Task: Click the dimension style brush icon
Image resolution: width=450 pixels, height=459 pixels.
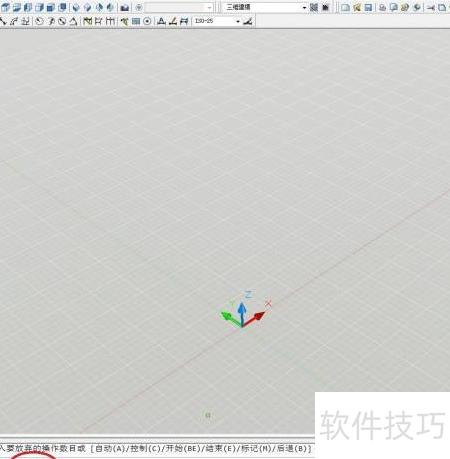Action: coord(248,21)
